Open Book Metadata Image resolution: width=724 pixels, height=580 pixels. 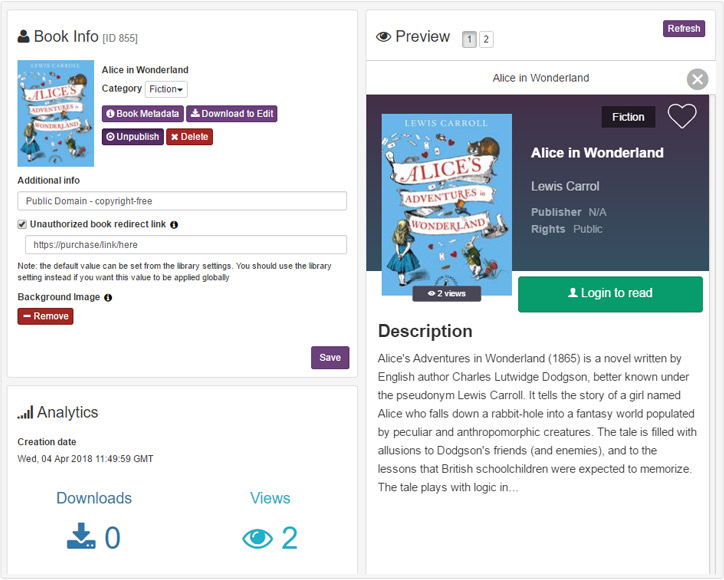[x=143, y=114]
